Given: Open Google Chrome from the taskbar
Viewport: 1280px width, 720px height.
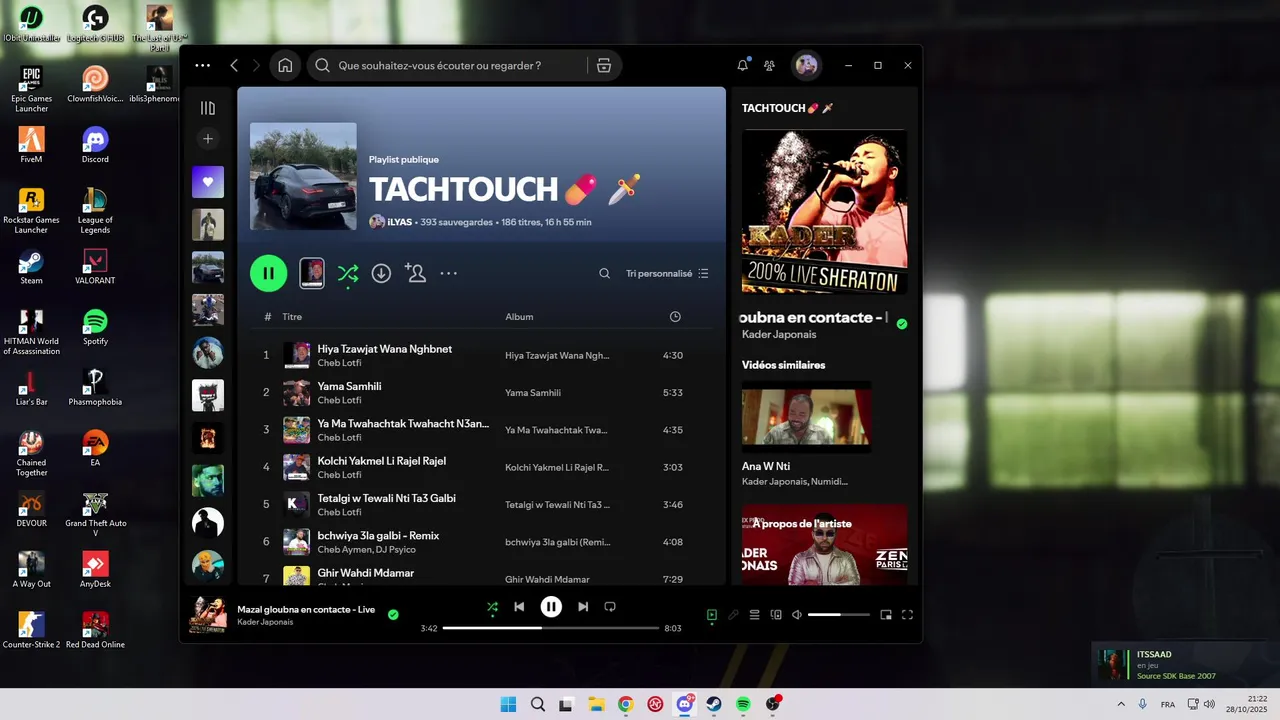Looking at the screenshot, I should click(x=625, y=704).
